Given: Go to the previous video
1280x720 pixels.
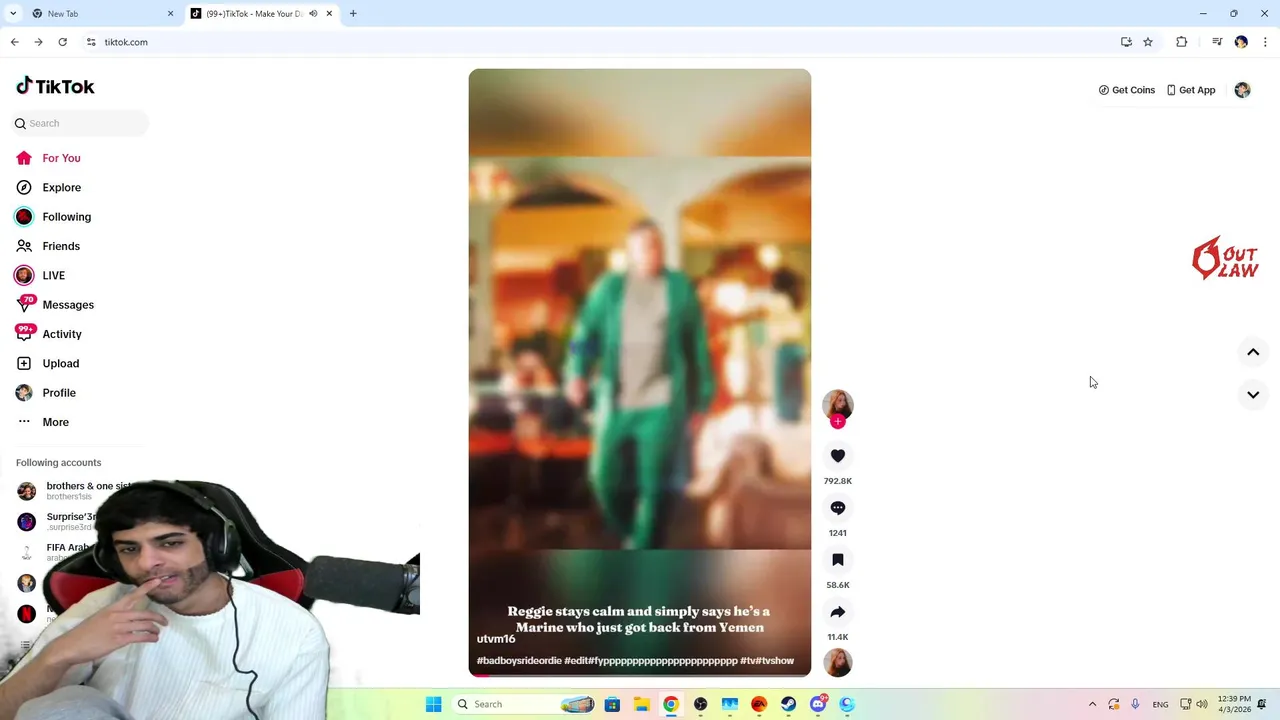Looking at the screenshot, I should coord(1253,352).
